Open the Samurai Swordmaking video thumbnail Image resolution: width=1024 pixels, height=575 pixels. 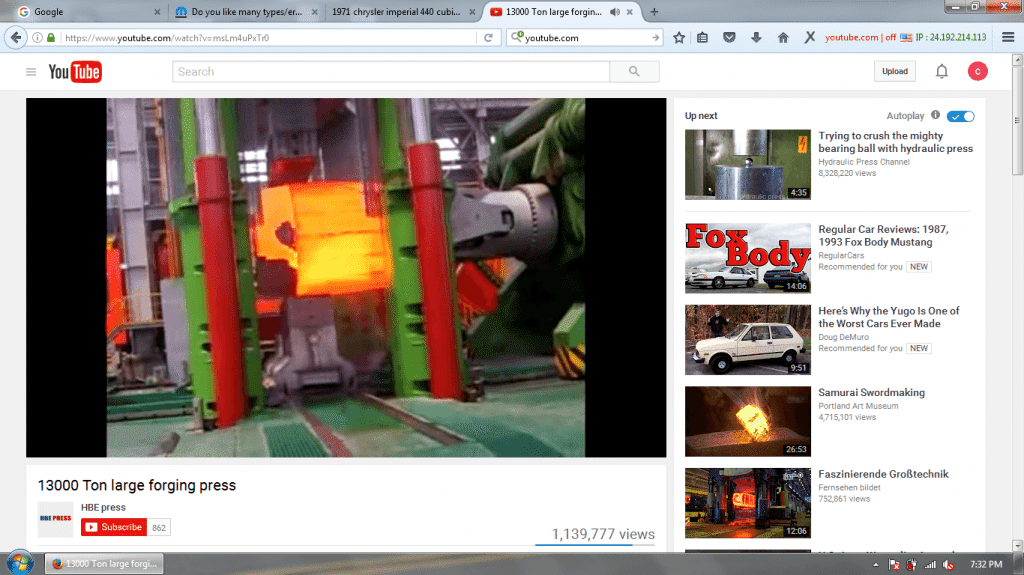click(x=747, y=421)
